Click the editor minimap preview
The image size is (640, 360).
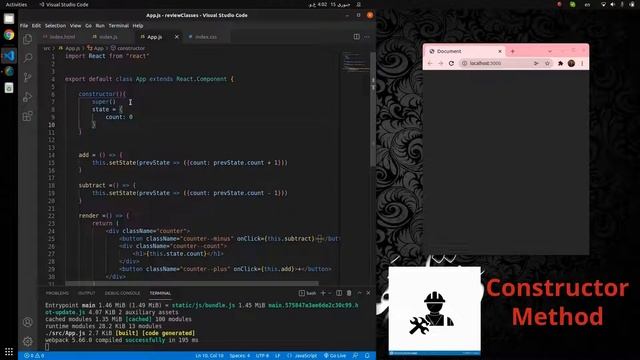click(x=356, y=61)
